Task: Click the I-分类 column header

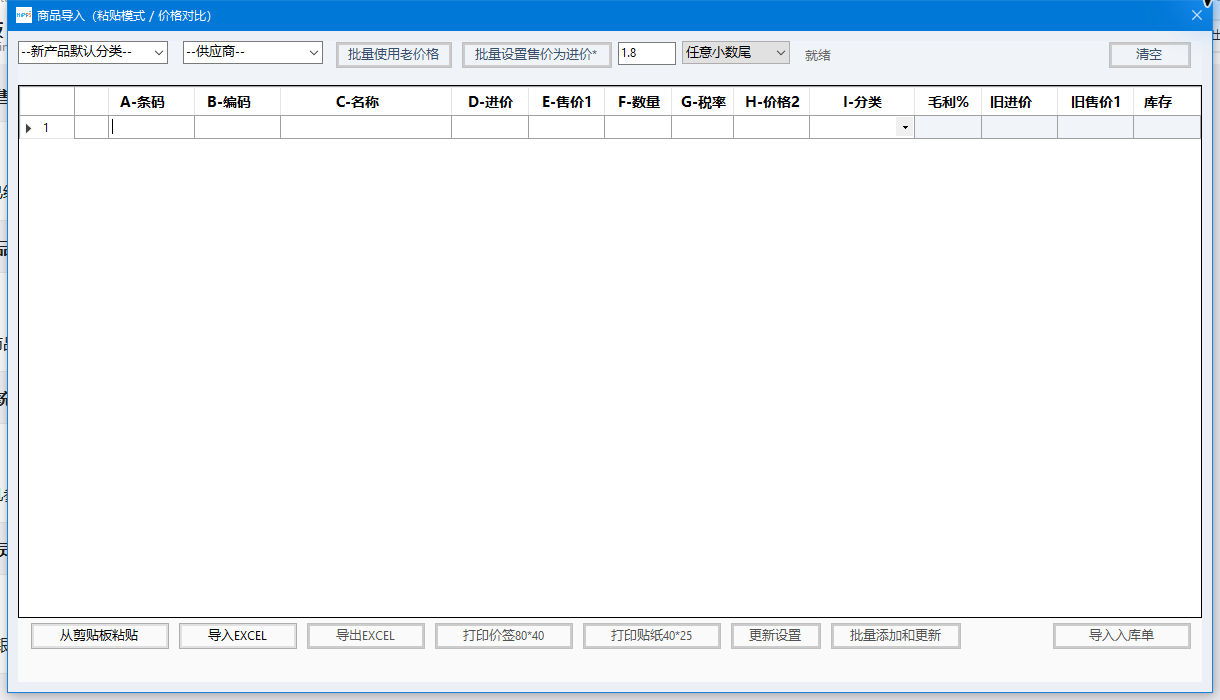Action: pyautogui.click(x=862, y=102)
